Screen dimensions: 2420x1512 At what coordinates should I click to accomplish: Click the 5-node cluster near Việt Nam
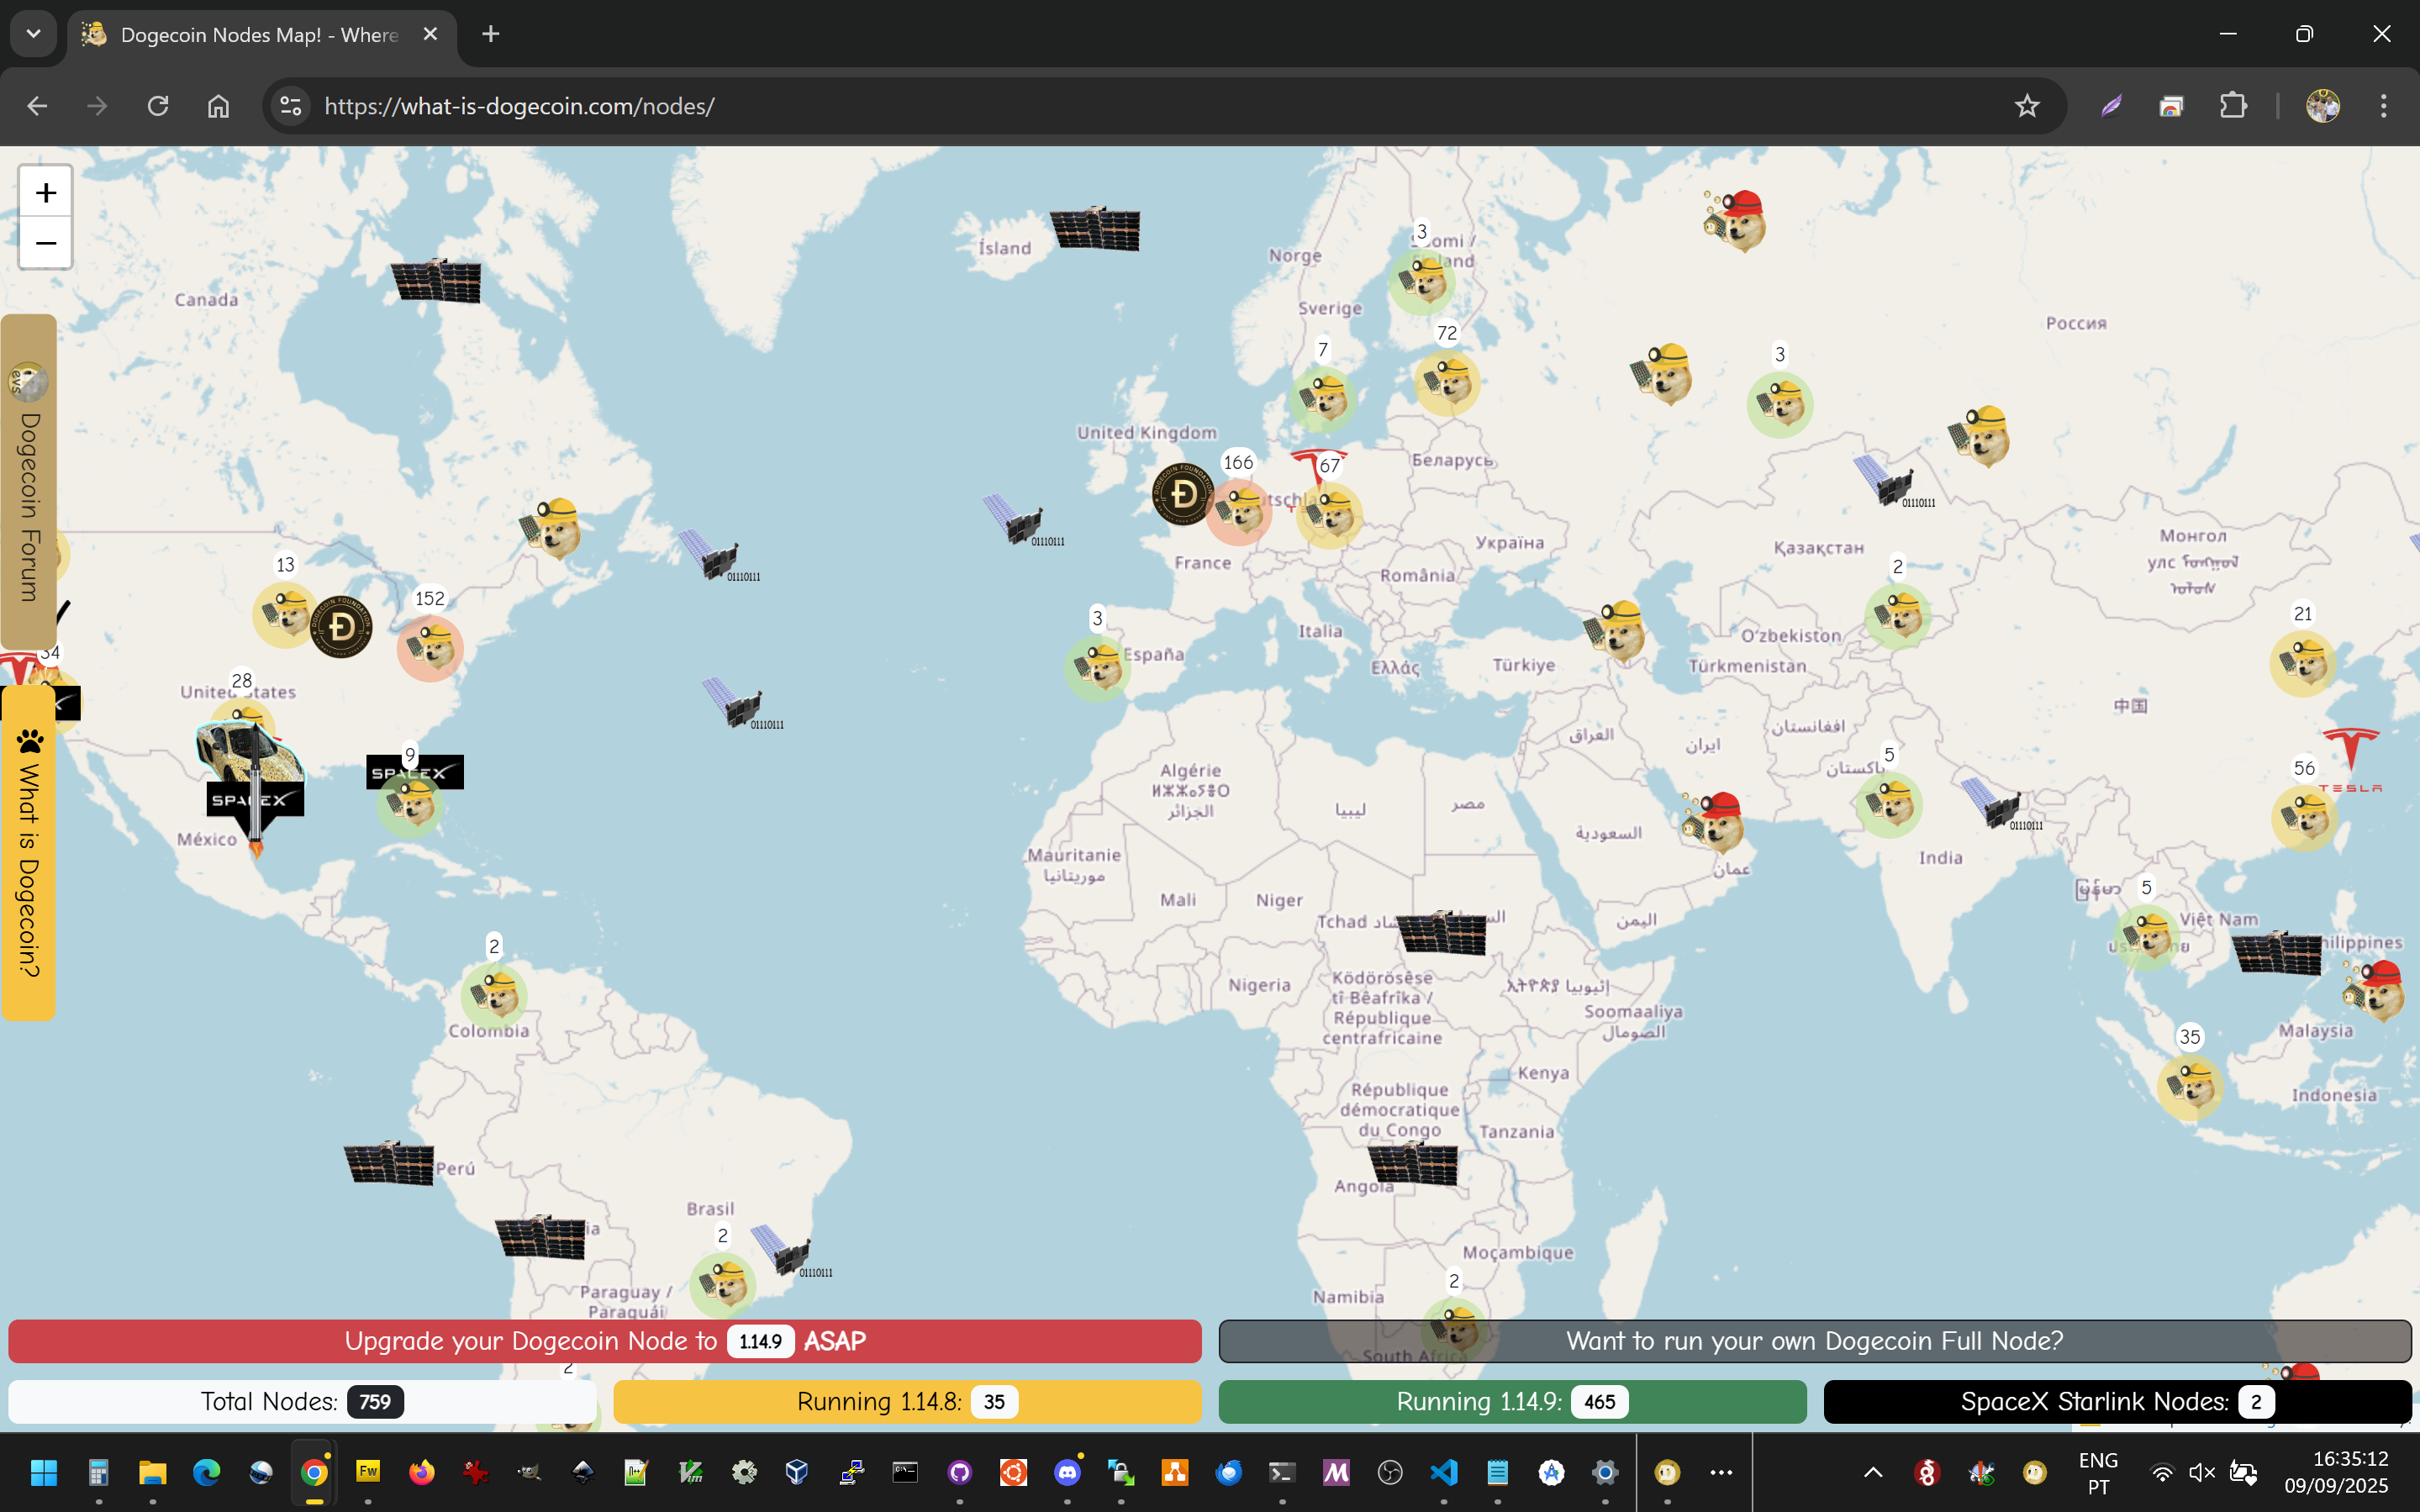pyautogui.click(x=2146, y=938)
